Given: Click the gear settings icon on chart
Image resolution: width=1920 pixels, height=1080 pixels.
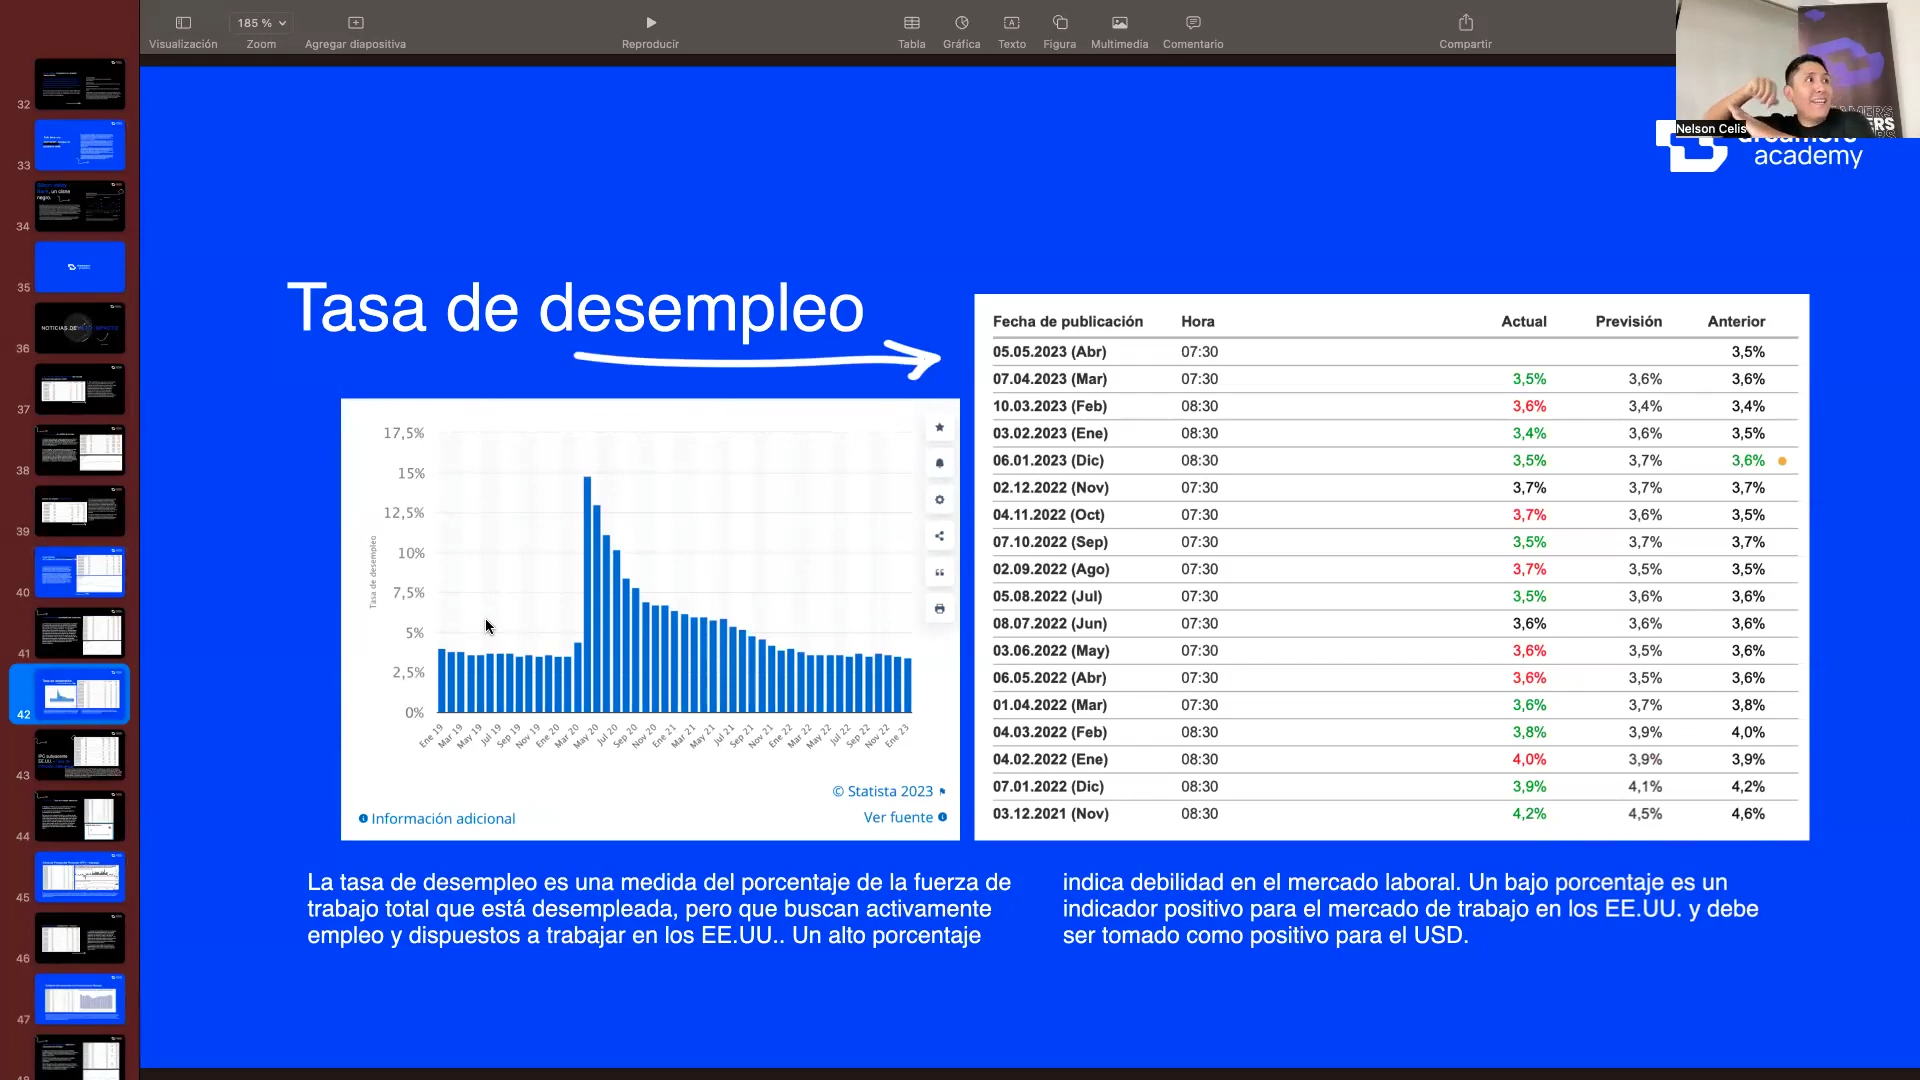Looking at the screenshot, I should pyautogui.click(x=939, y=500).
